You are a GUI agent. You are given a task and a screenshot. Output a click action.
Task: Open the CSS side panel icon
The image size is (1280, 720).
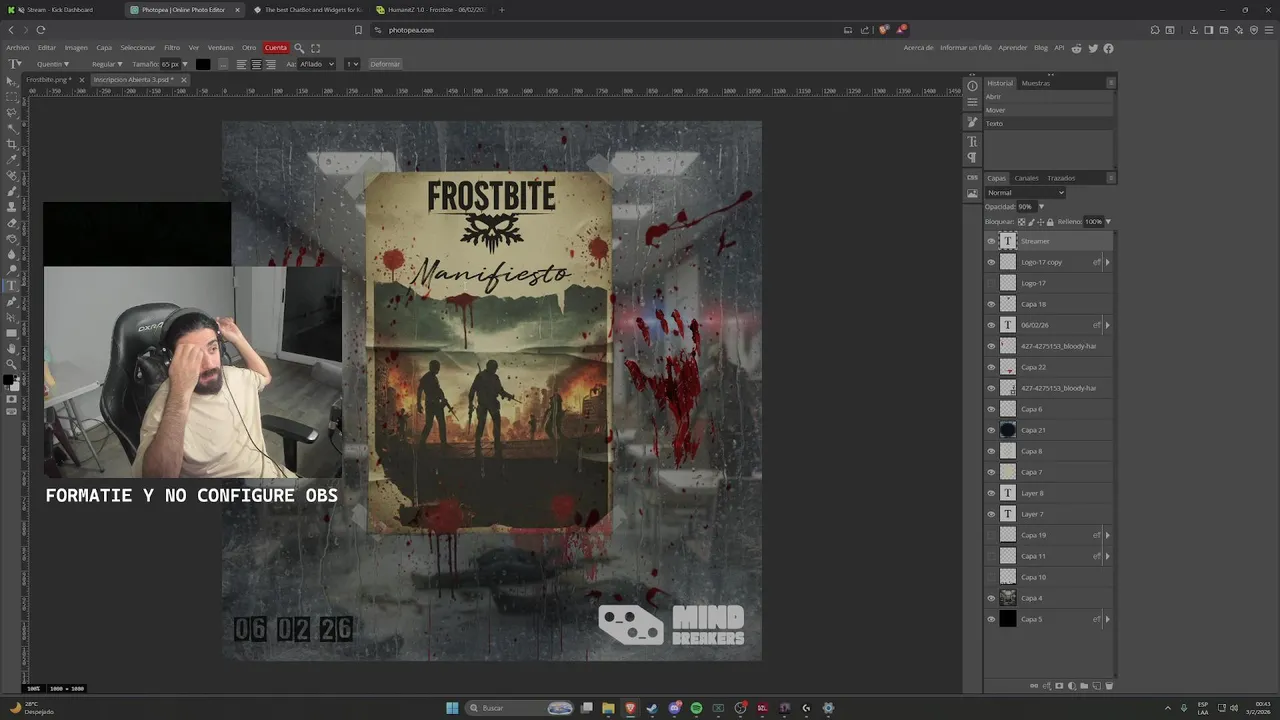(x=972, y=177)
